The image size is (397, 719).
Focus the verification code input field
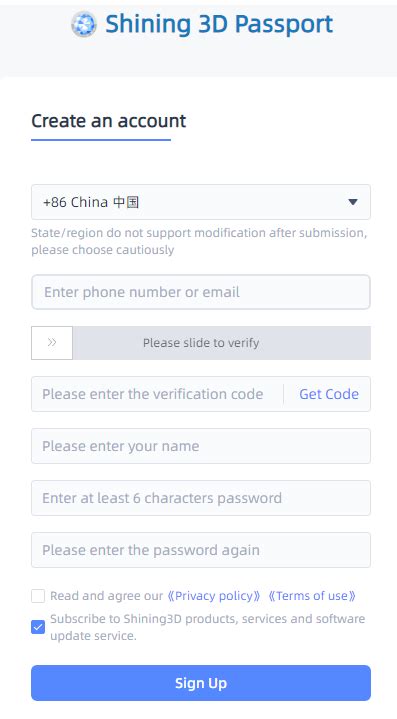(x=157, y=394)
